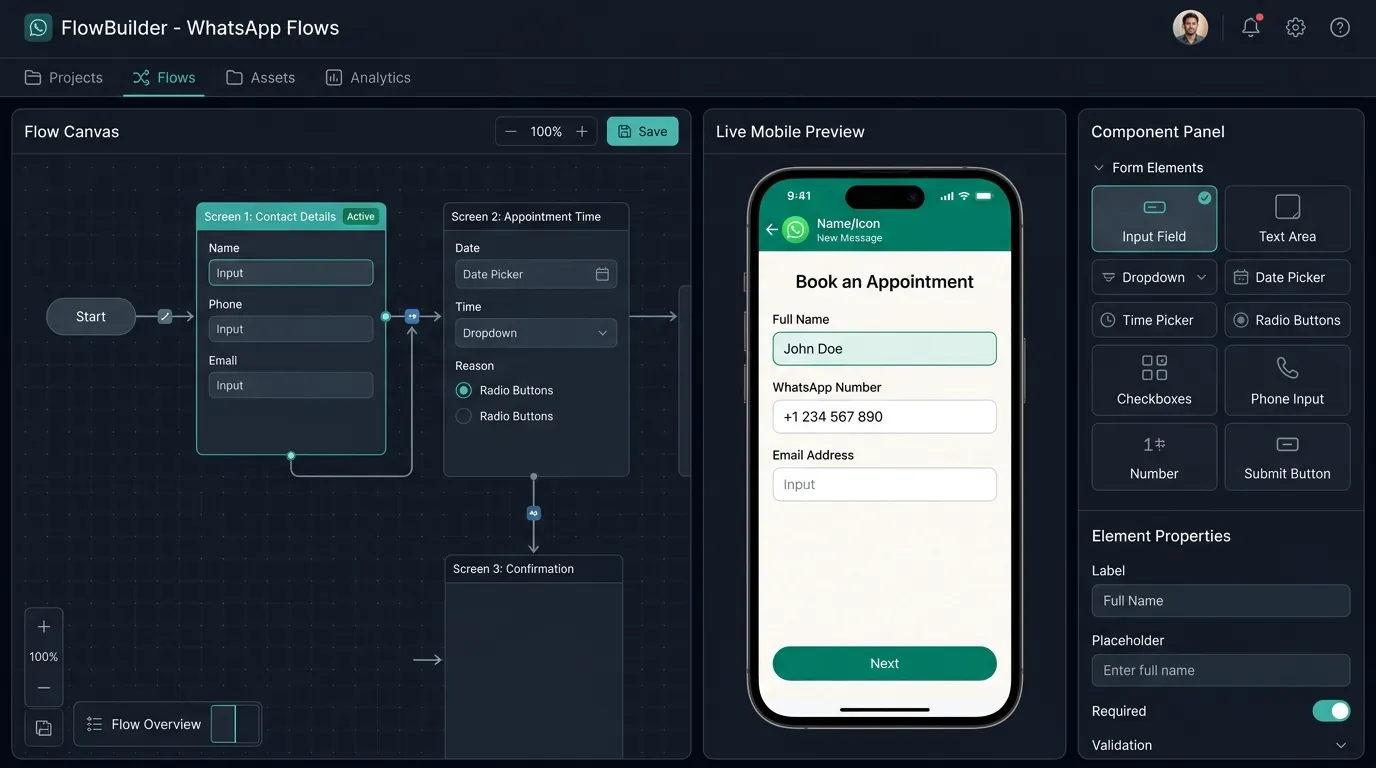
Task: Decrease zoom using toolbar minus button
Action: click(511, 132)
